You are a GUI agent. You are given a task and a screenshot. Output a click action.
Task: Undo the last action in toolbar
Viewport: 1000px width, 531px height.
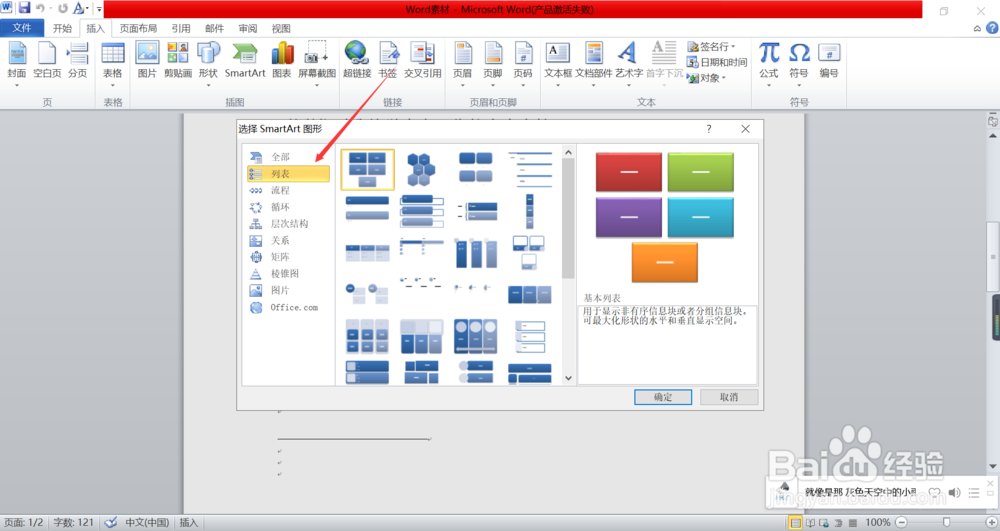pyautogui.click(x=40, y=8)
